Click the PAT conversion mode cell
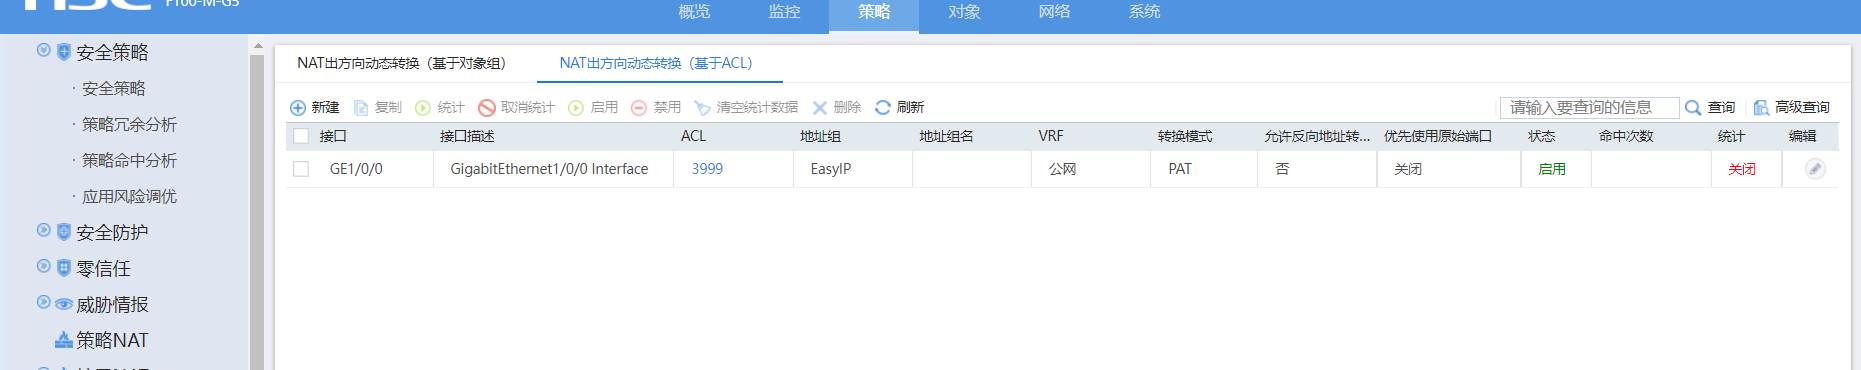 point(1180,169)
